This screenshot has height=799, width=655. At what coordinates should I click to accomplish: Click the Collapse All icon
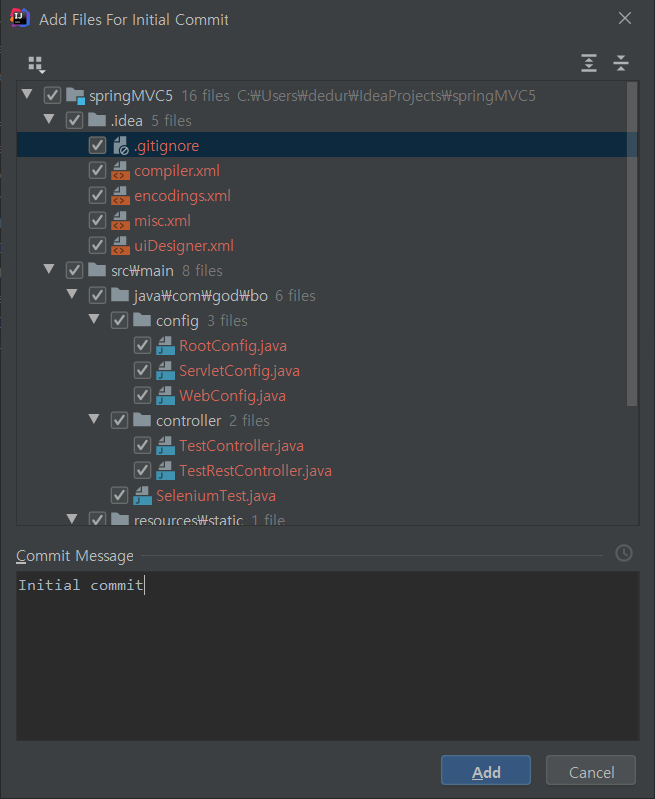(x=621, y=63)
